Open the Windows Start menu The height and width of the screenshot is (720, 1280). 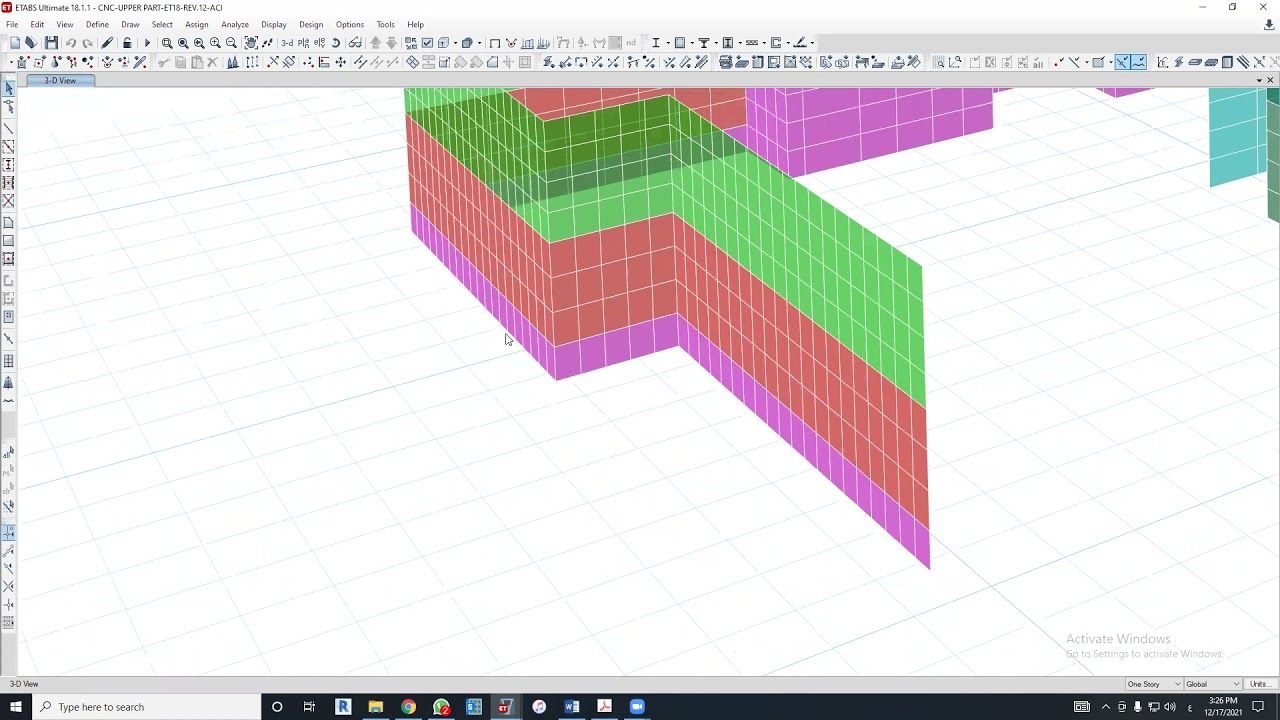pos(16,707)
